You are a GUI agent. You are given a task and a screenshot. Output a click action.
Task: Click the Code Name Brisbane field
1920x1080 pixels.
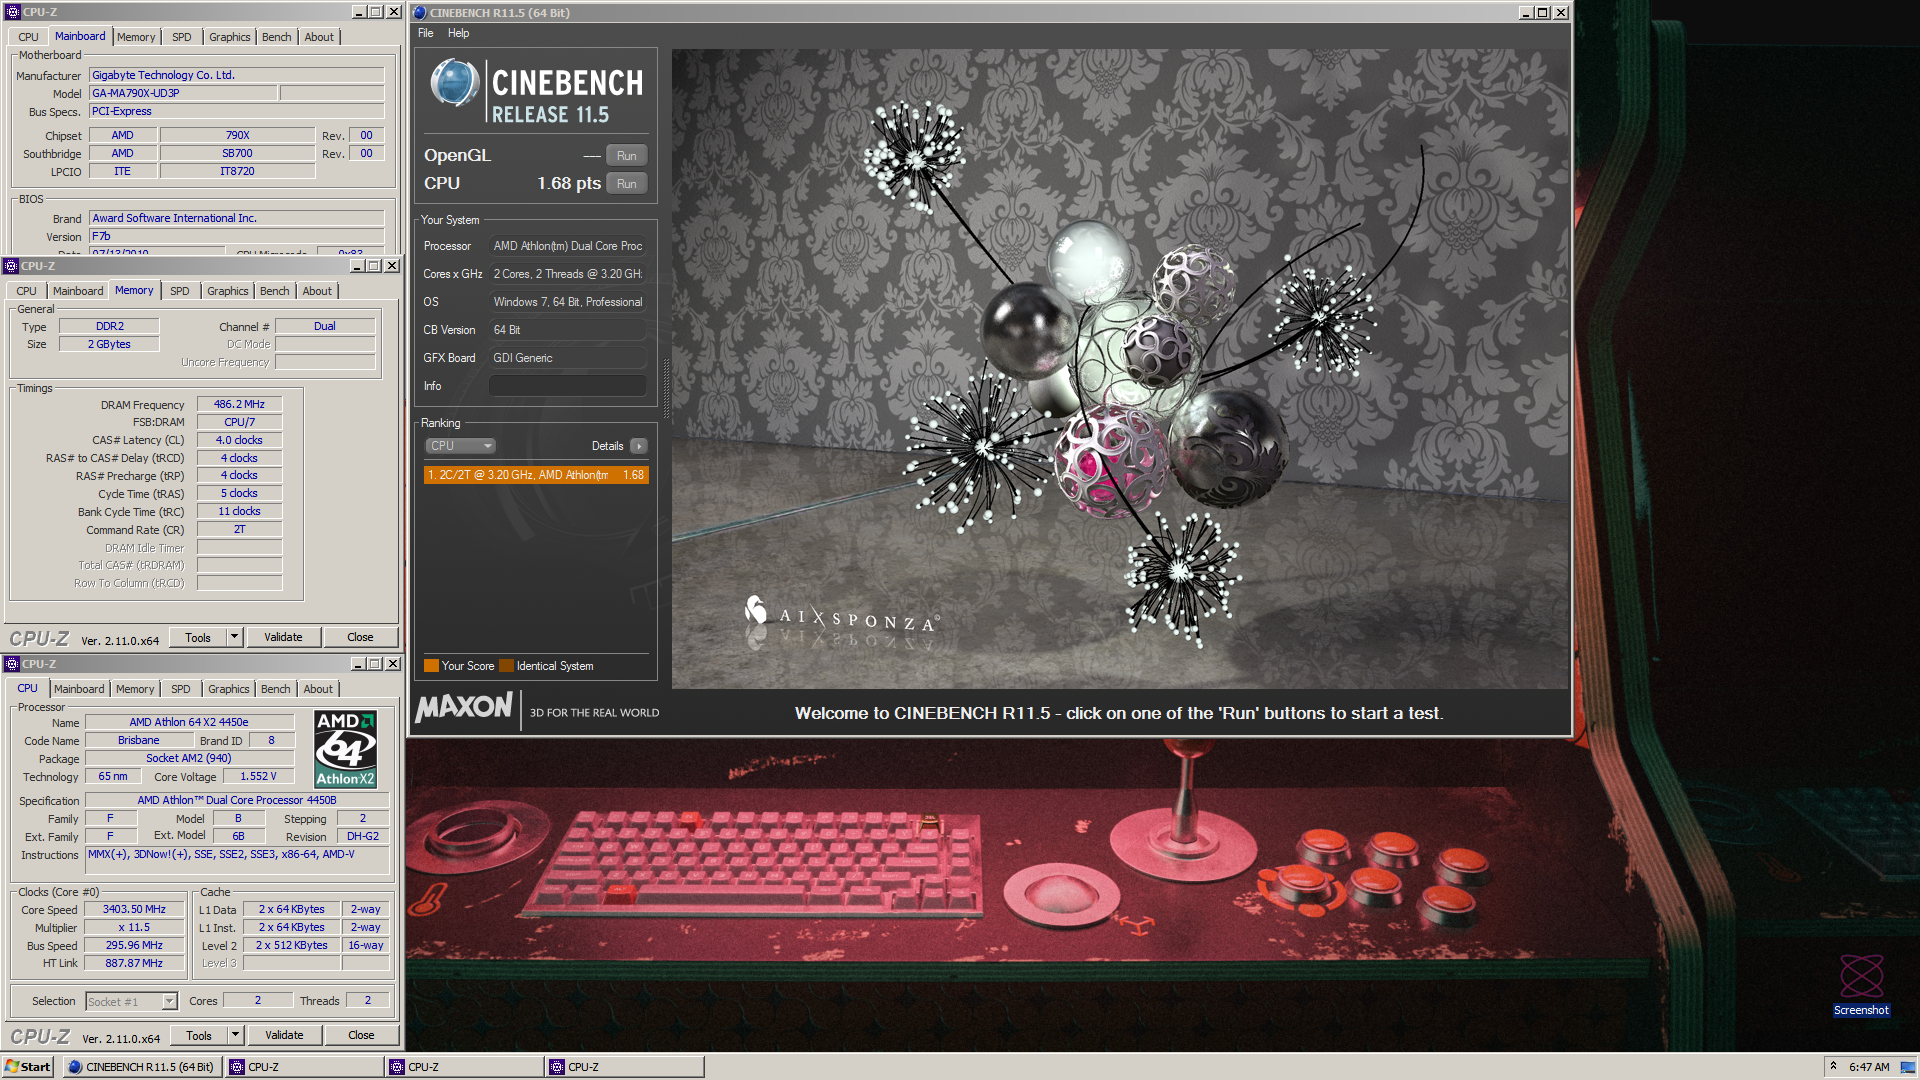[138, 741]
